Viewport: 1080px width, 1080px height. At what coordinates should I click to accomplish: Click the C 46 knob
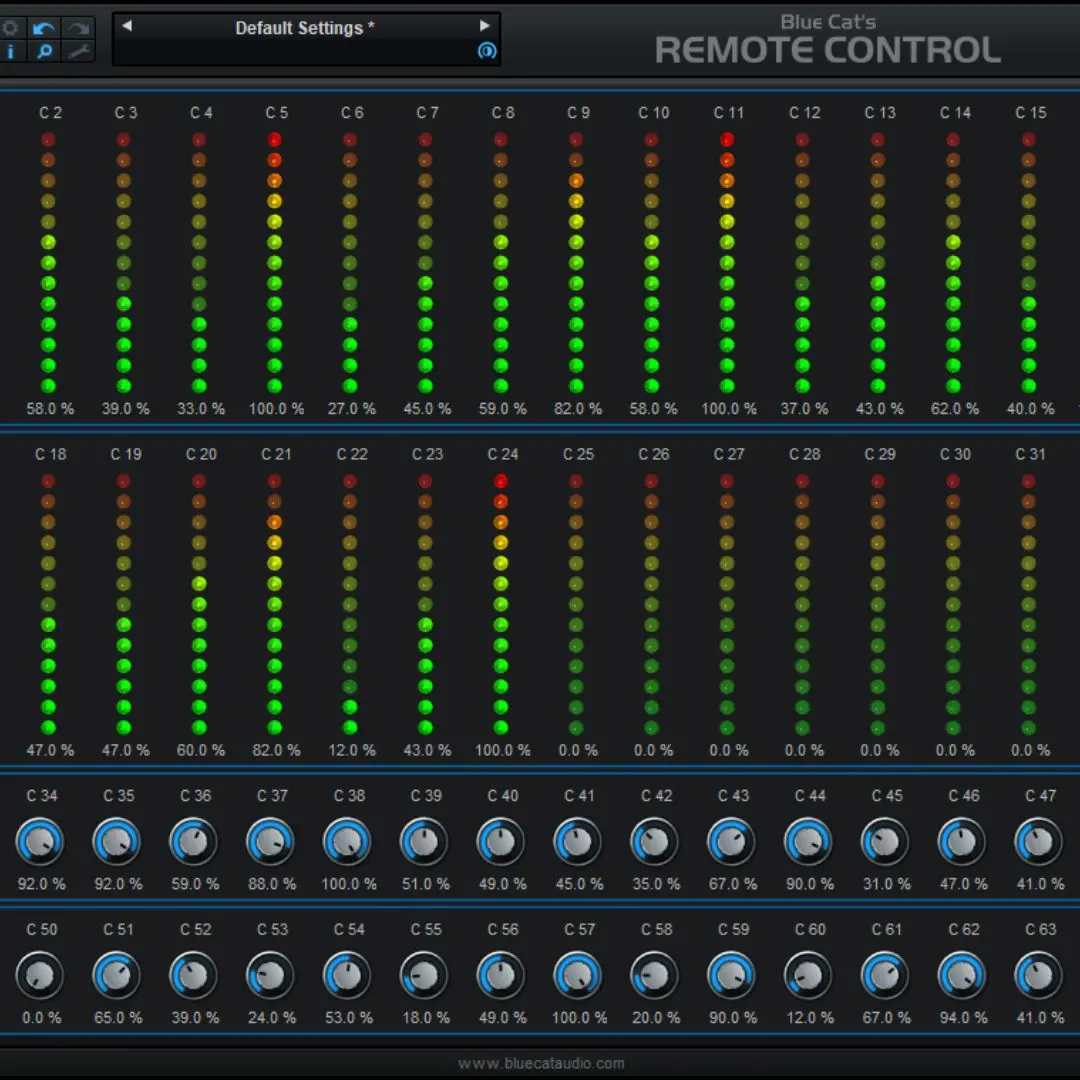tap(962, 842)
